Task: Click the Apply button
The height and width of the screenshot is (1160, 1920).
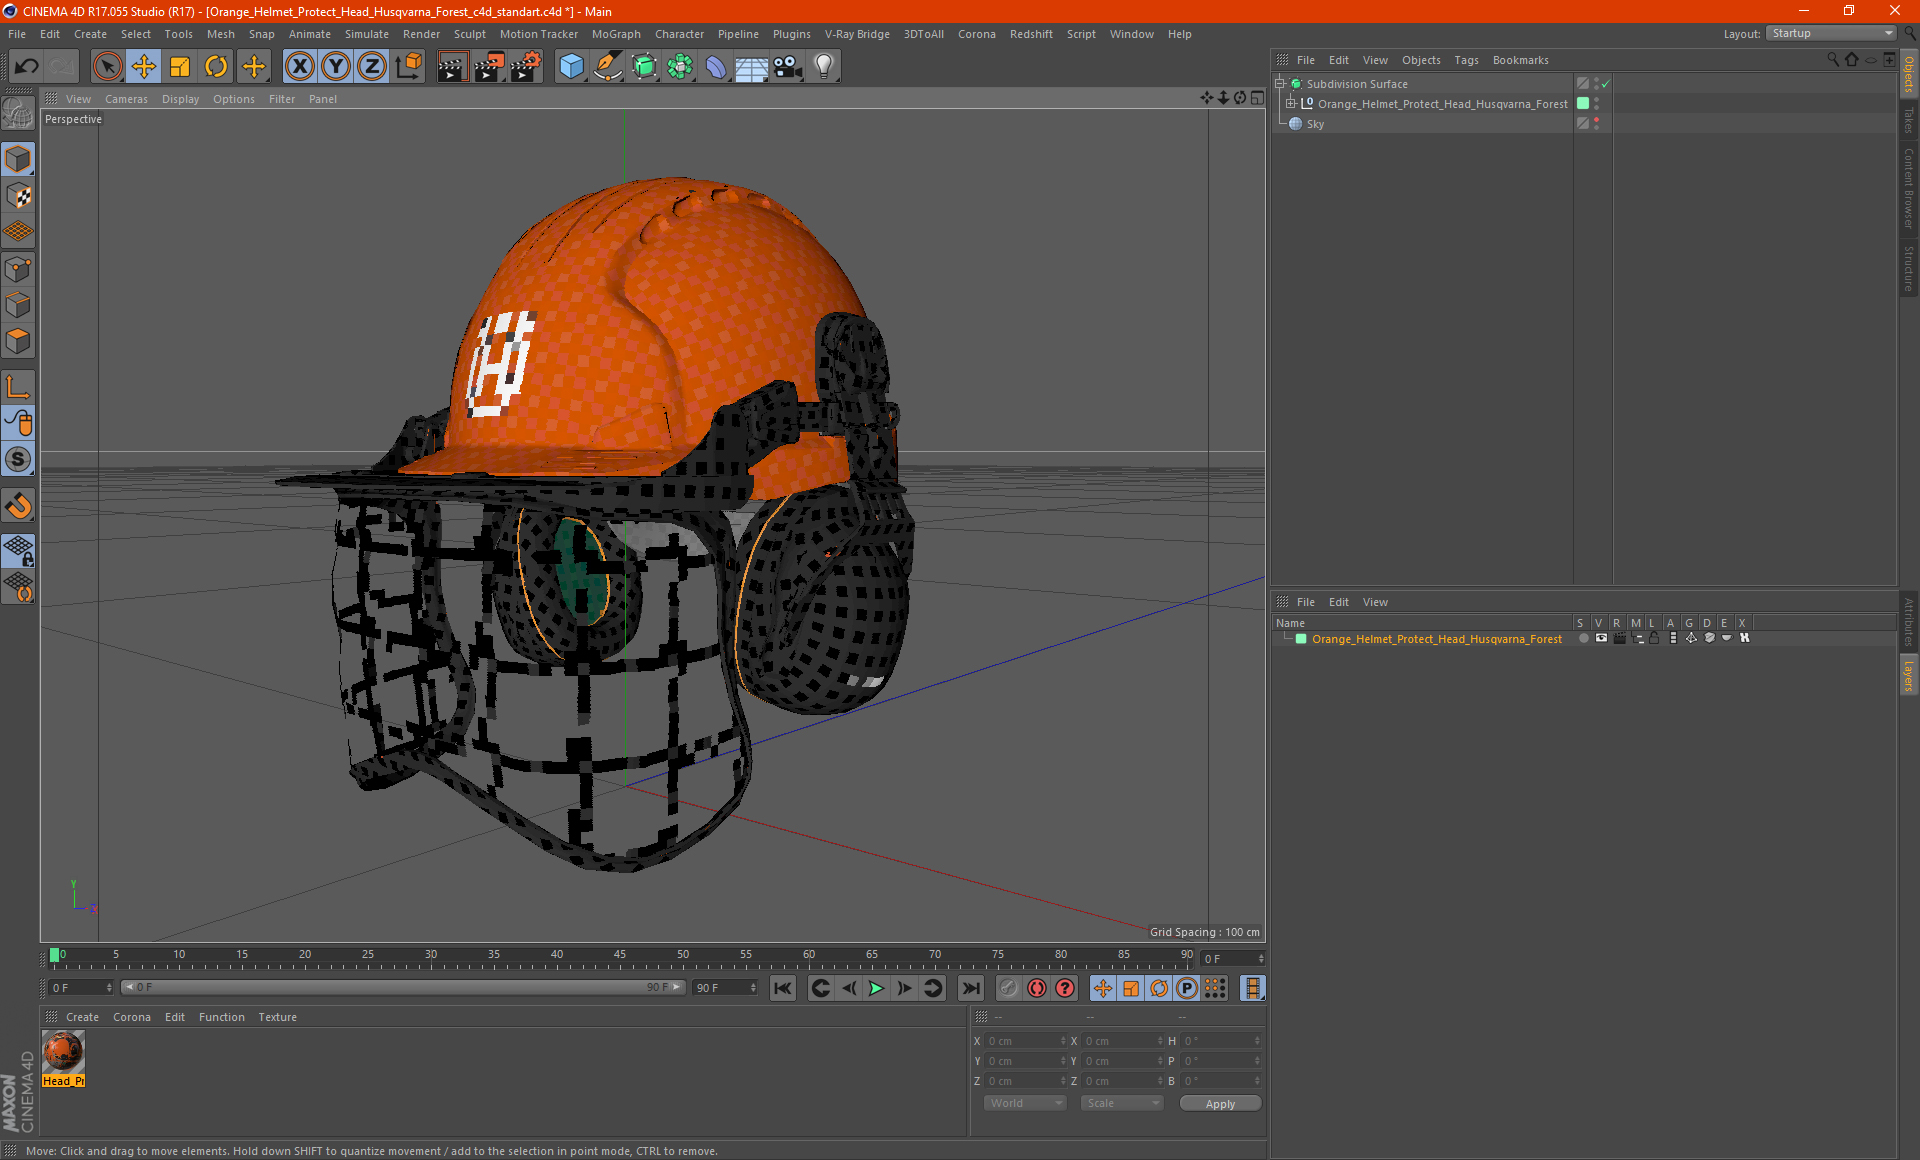Action: click(1220, 1104)
